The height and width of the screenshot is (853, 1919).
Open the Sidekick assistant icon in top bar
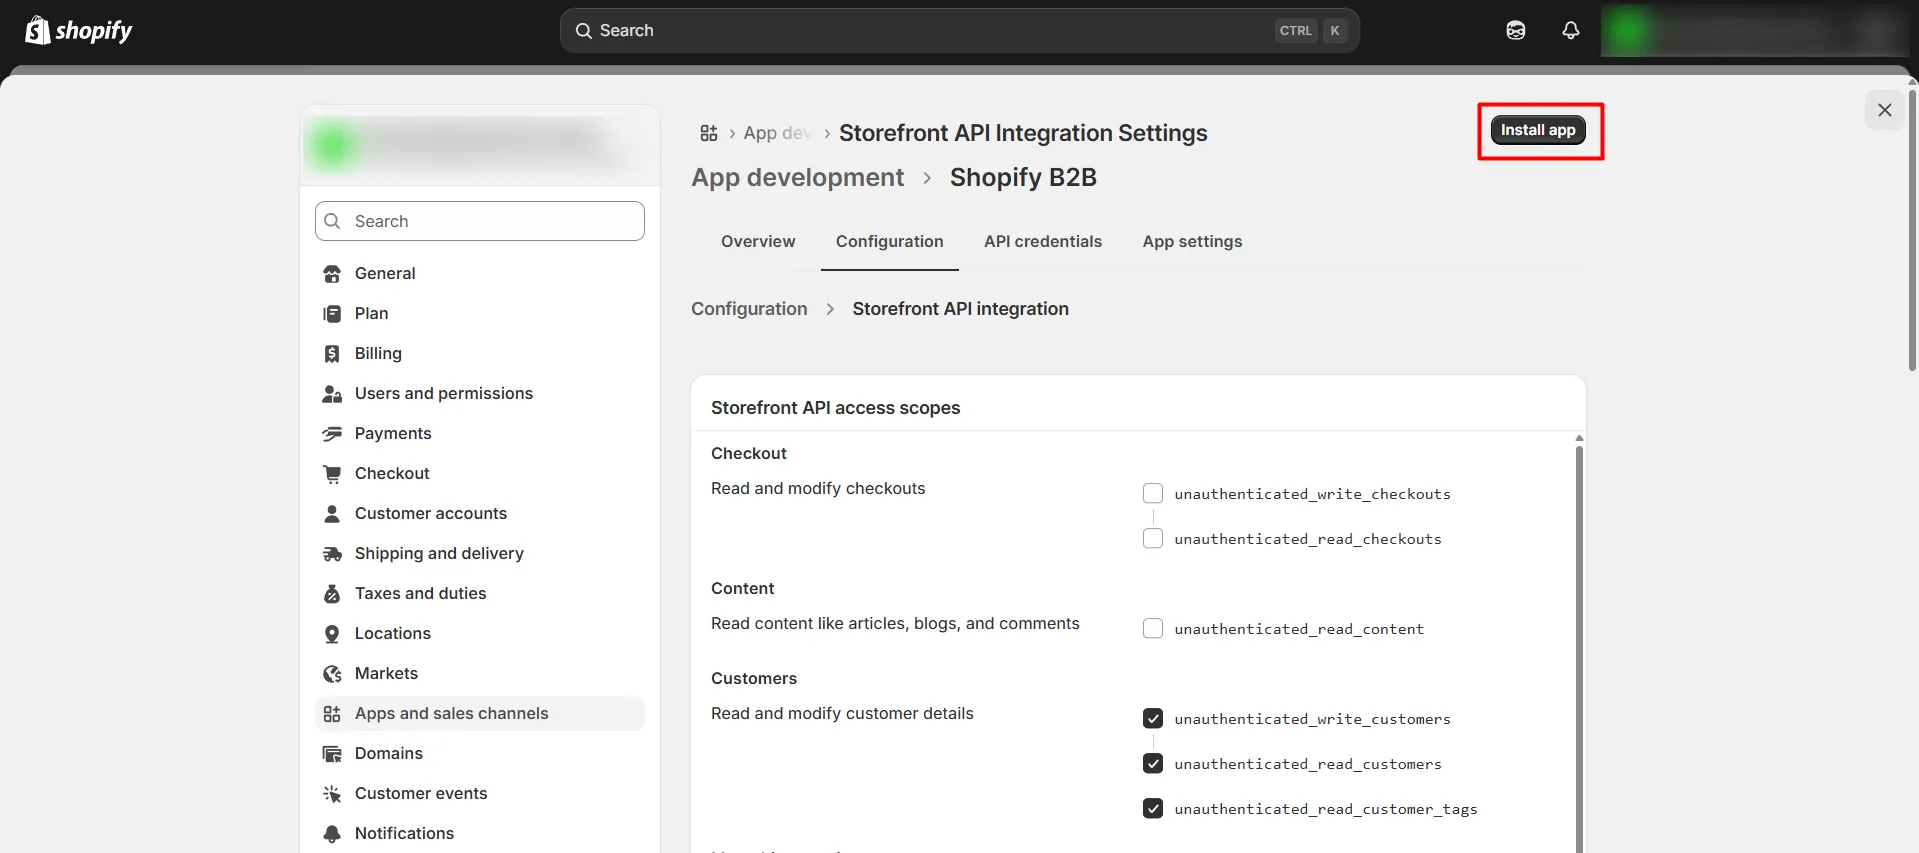[1516, 31]
